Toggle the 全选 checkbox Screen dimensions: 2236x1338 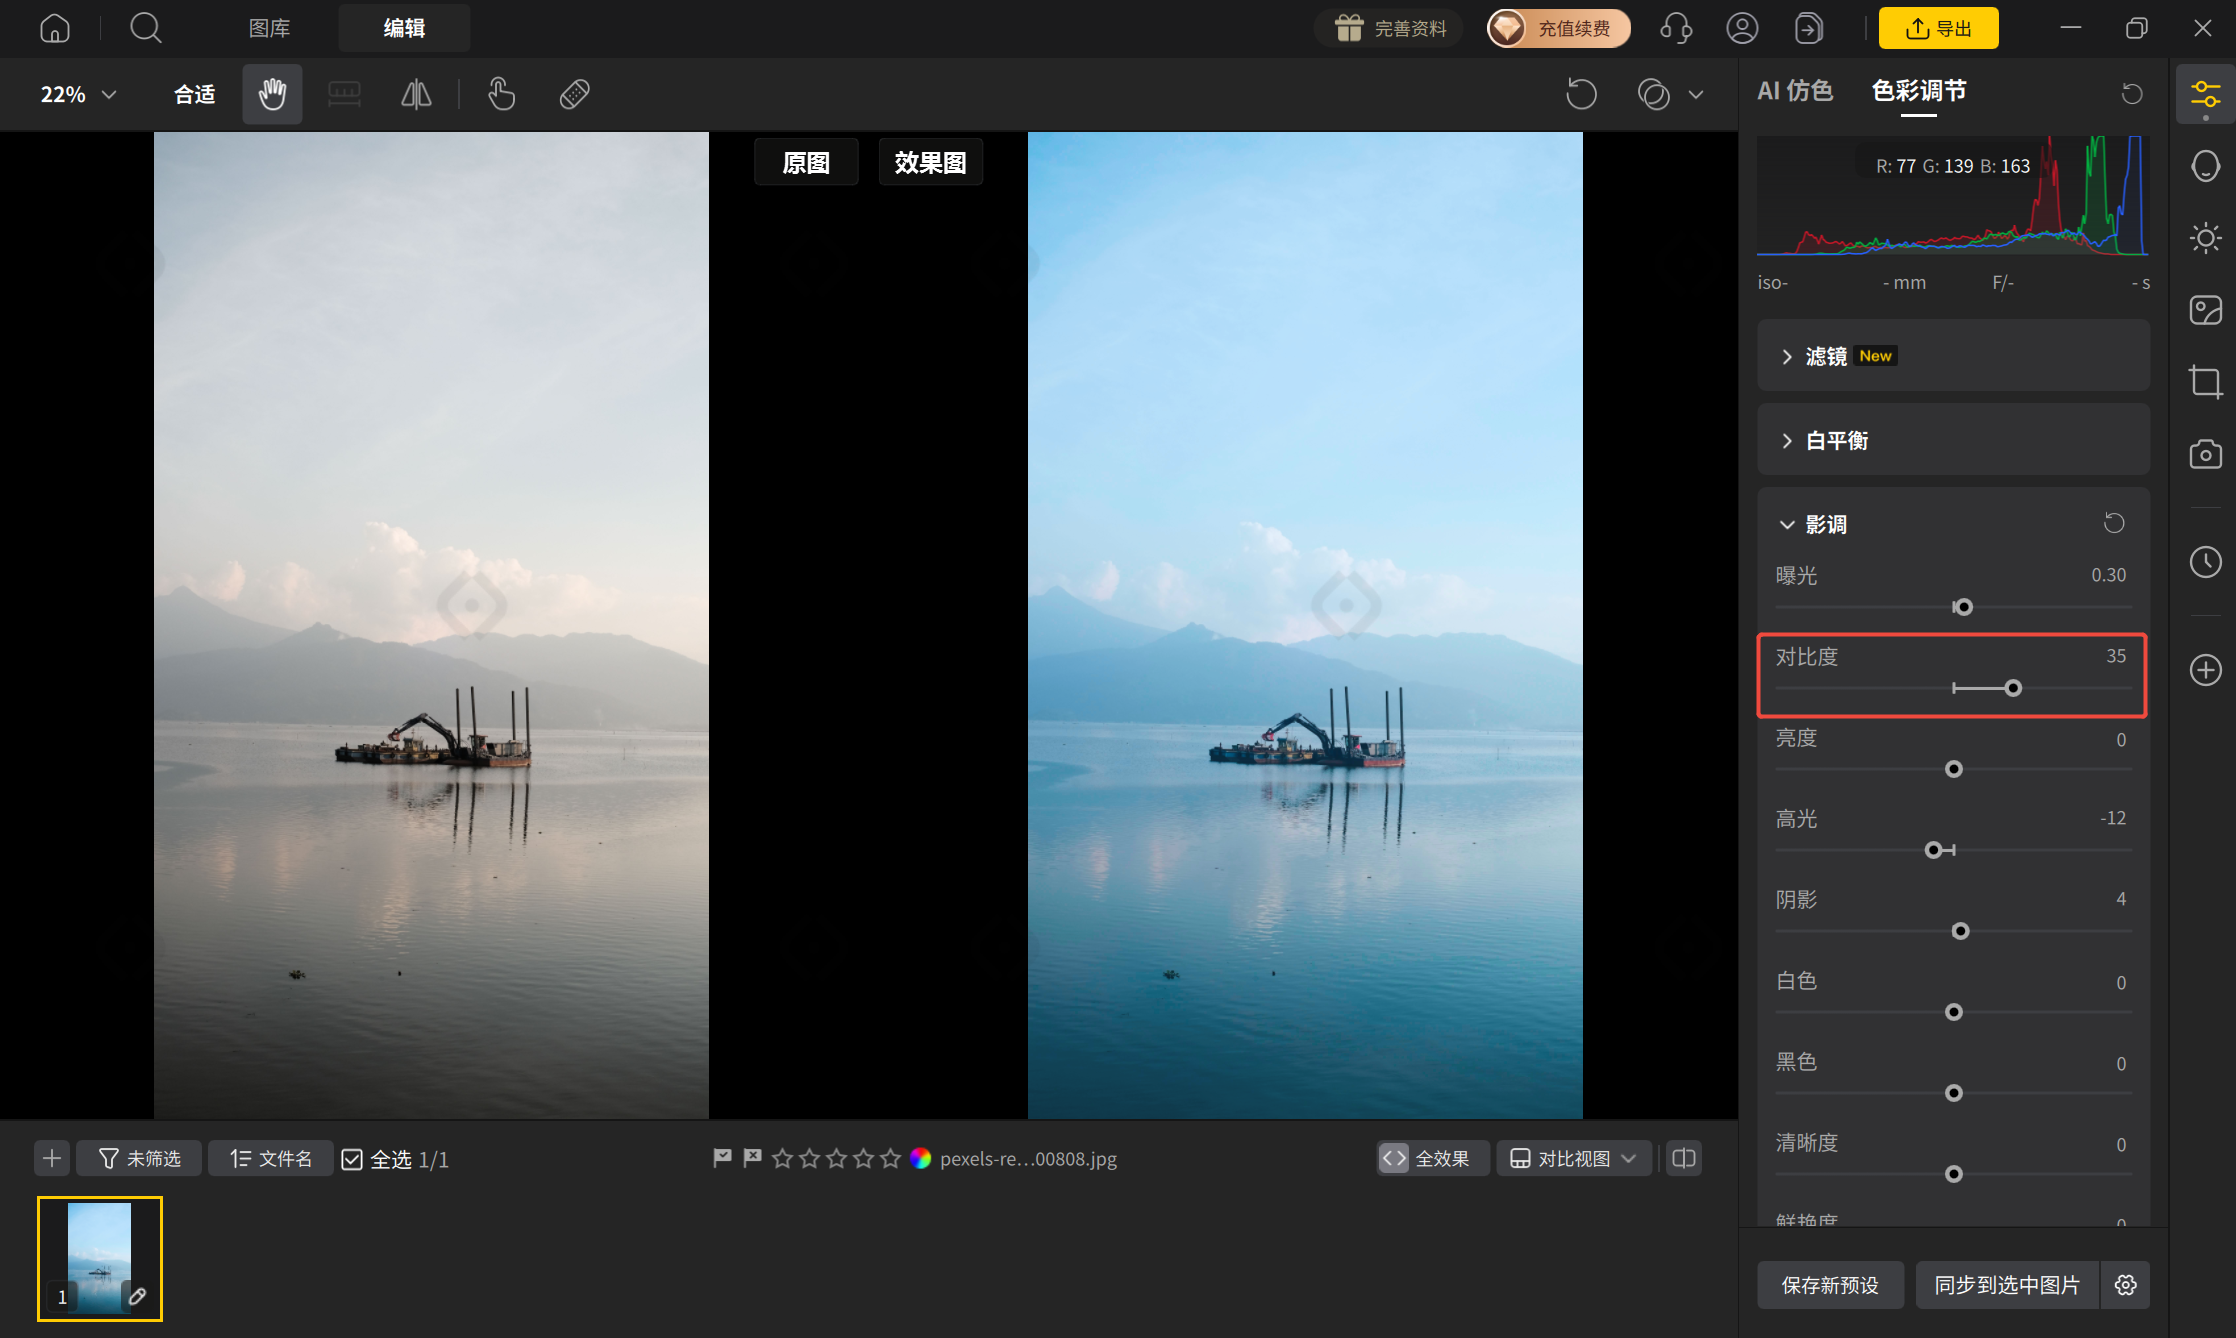coord(352,1159)
